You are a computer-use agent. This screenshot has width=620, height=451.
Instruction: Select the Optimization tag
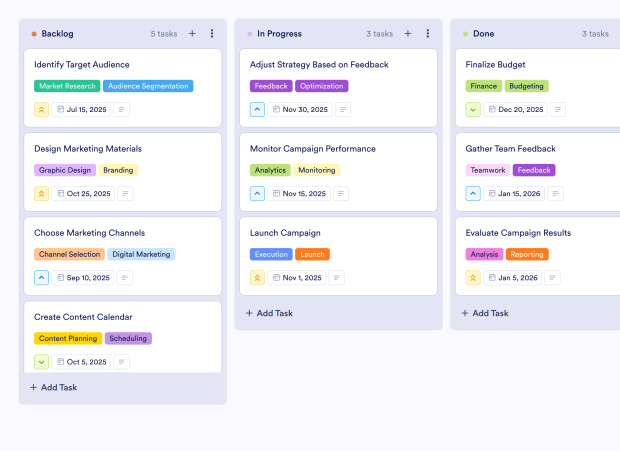(321, 86)
